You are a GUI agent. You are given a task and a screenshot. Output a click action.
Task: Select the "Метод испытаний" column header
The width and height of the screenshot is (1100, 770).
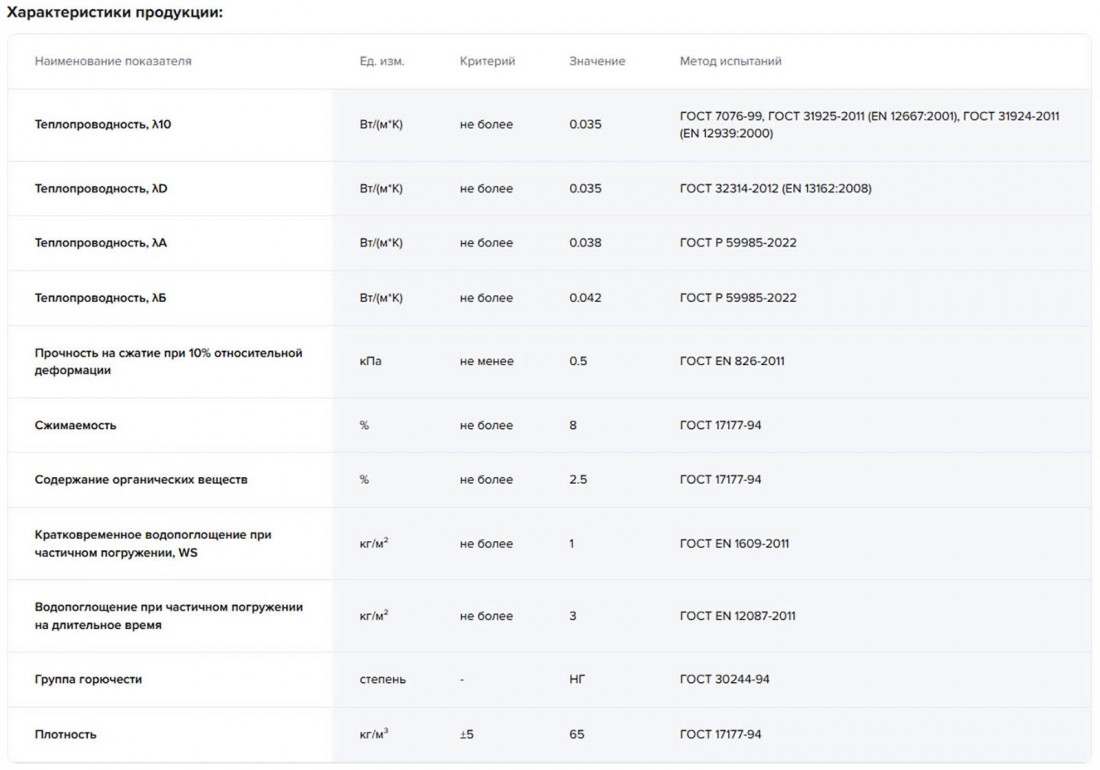click(x=730, y=61)
